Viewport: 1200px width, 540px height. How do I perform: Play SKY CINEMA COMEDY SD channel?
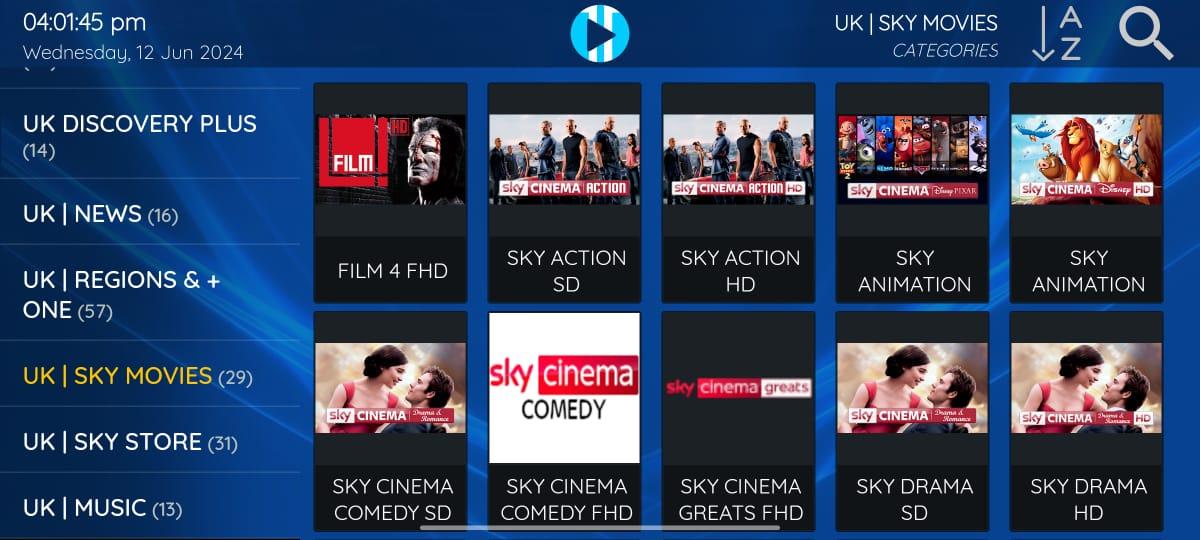[392, 421]
